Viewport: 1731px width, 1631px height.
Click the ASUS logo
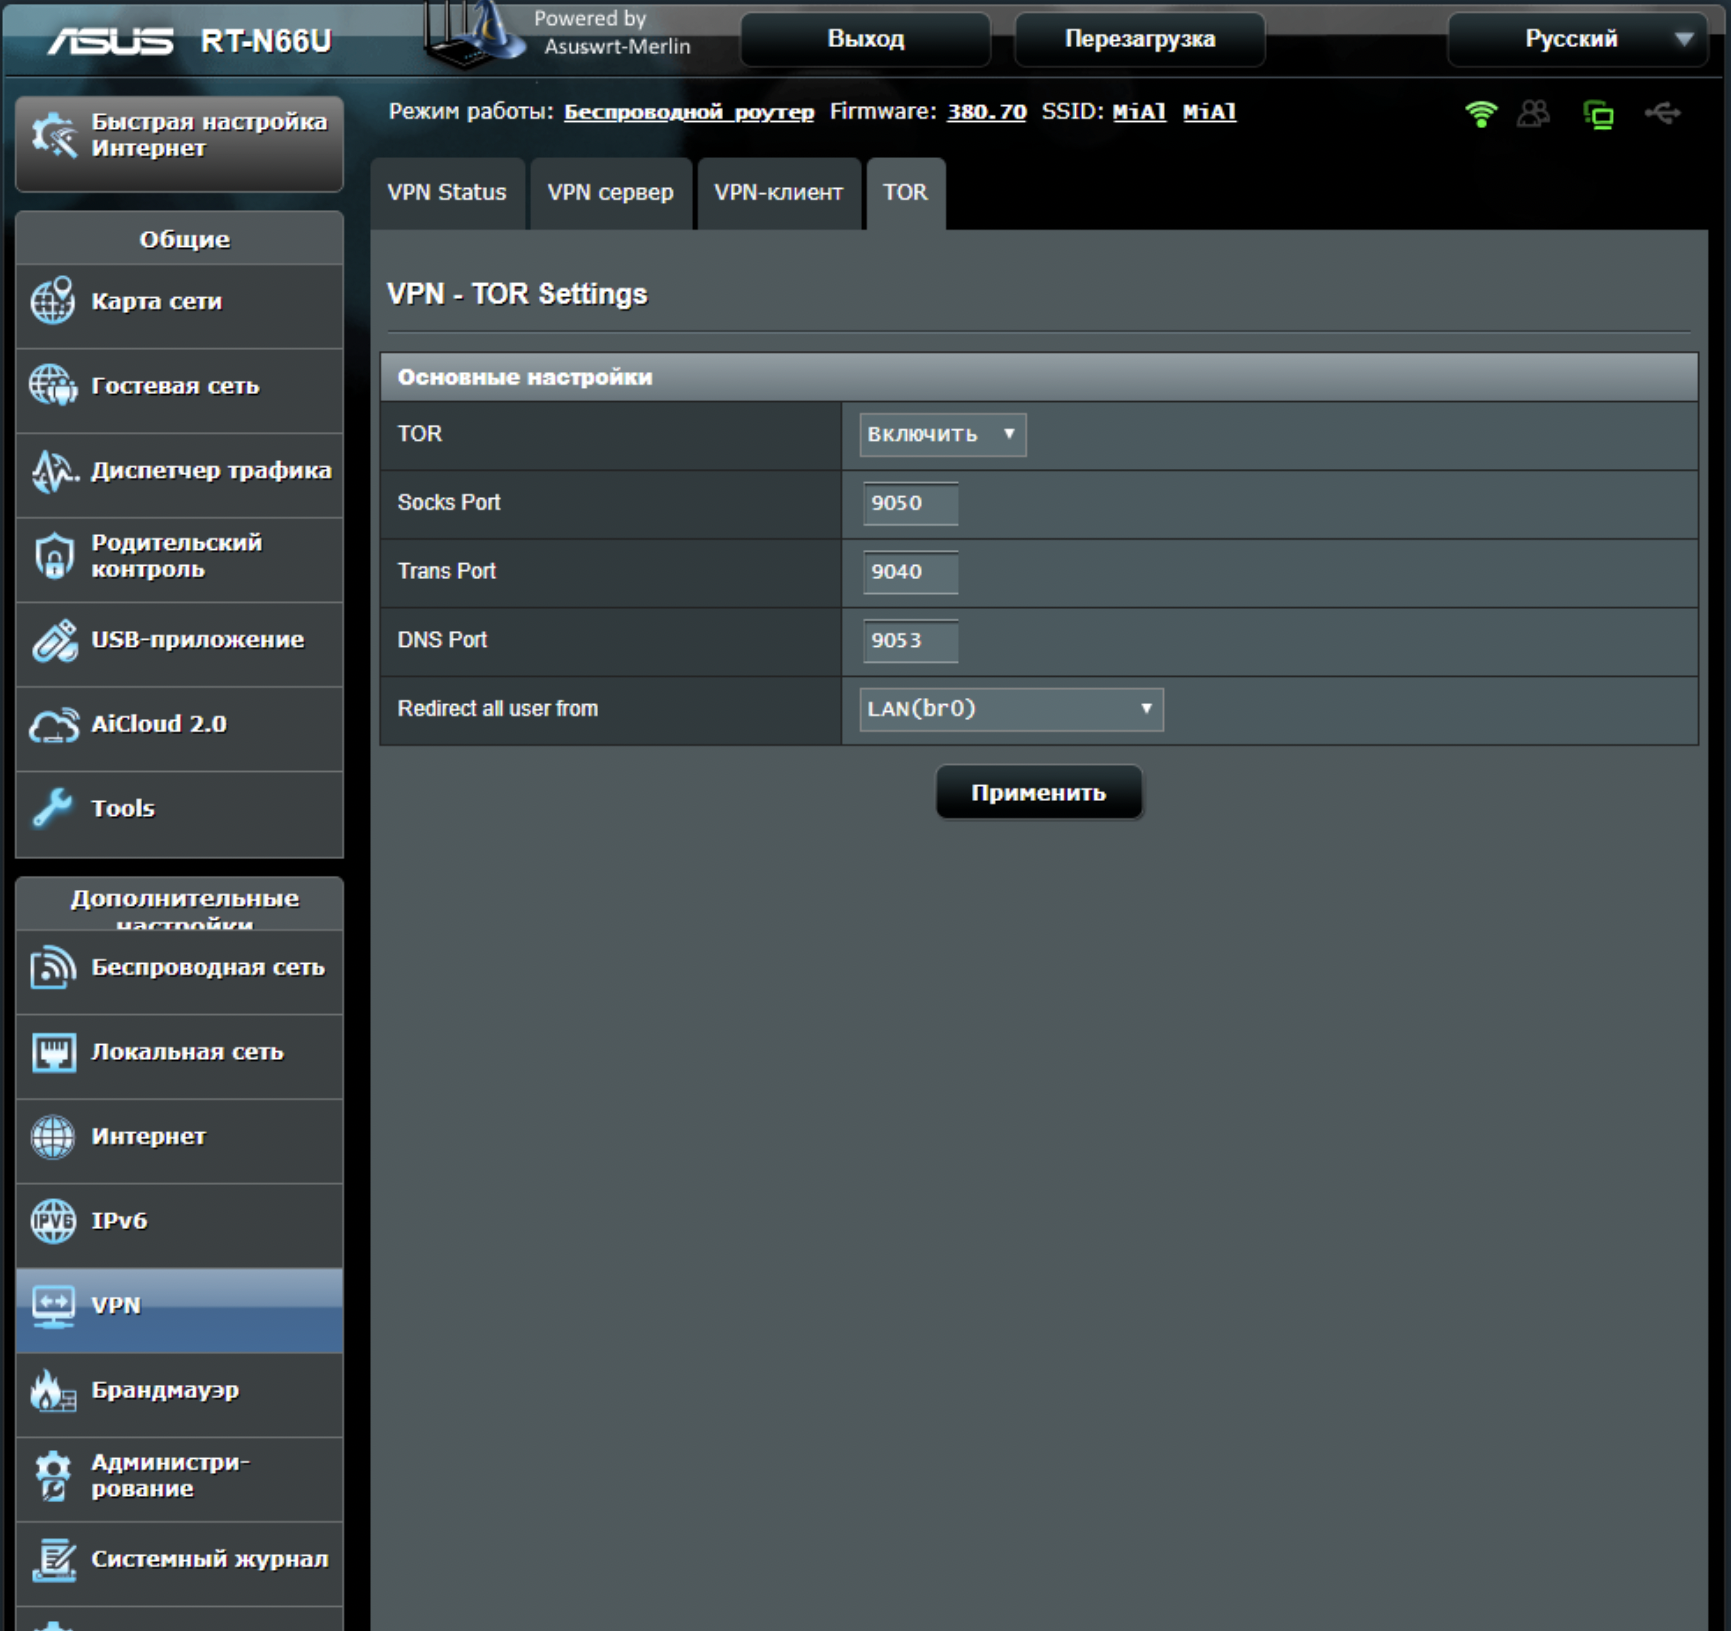pos(110,41)
